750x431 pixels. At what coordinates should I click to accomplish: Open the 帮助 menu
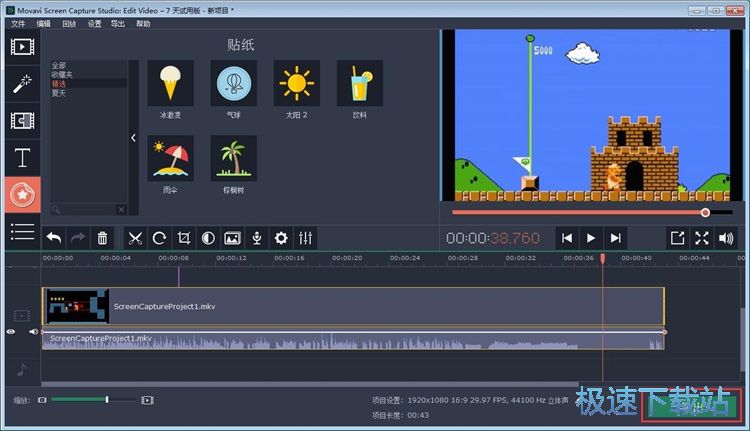pos(143,23)
